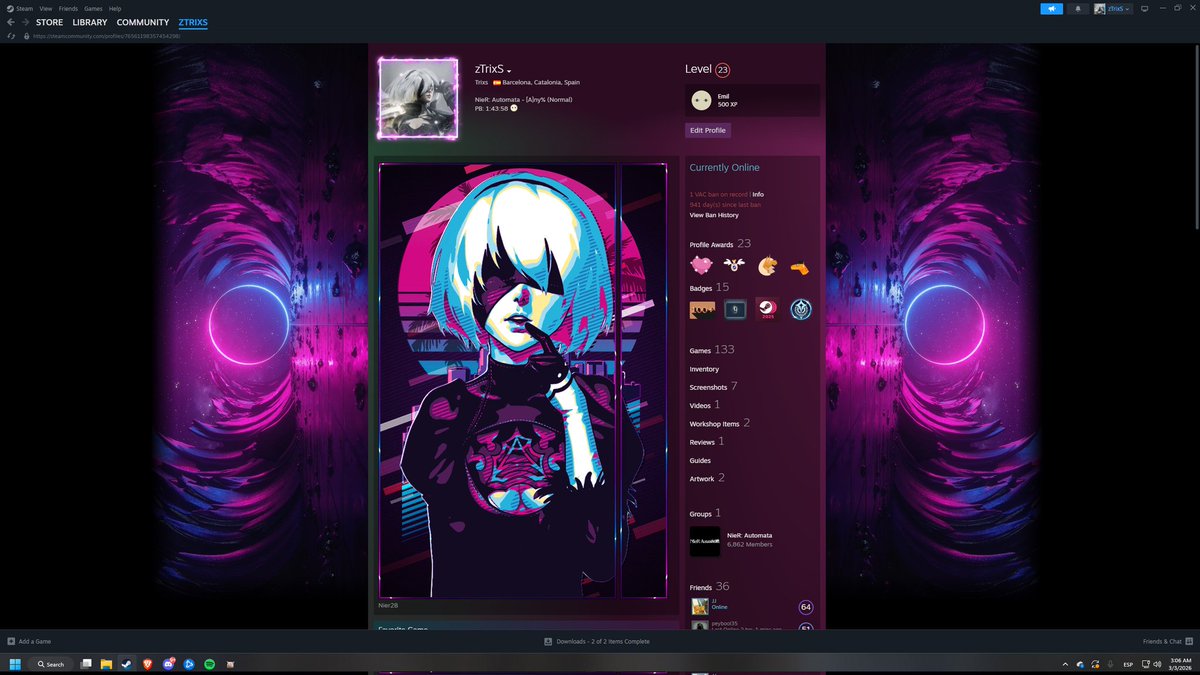Open the notifications bell
The width and height of the screenshot is (1200, 675).
click(x=1078, y=9)
